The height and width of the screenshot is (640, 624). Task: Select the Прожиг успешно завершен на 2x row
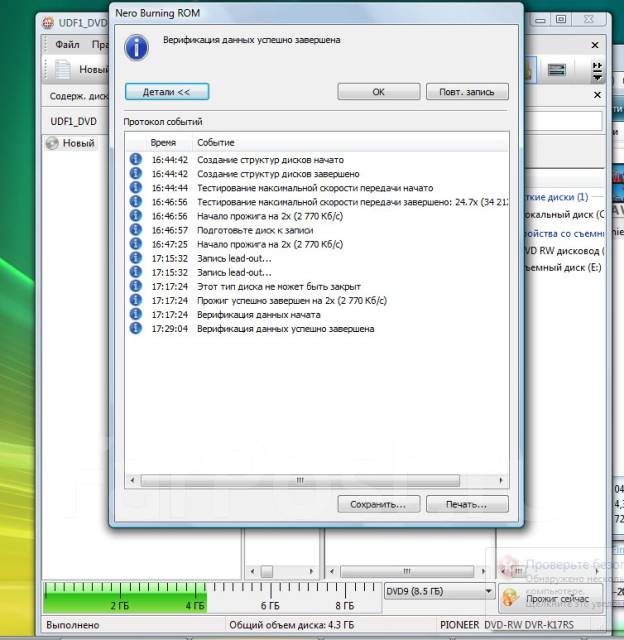[317, 300]
